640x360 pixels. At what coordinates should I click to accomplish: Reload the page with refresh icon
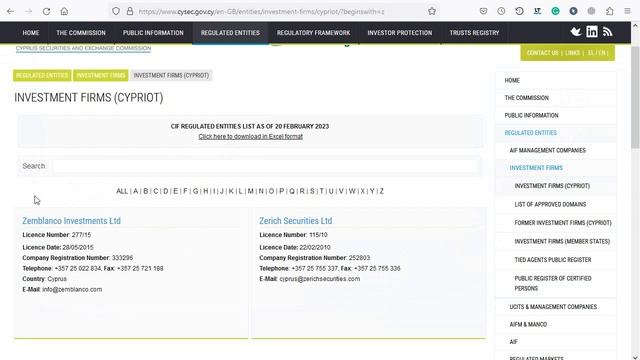click(46, 11)
